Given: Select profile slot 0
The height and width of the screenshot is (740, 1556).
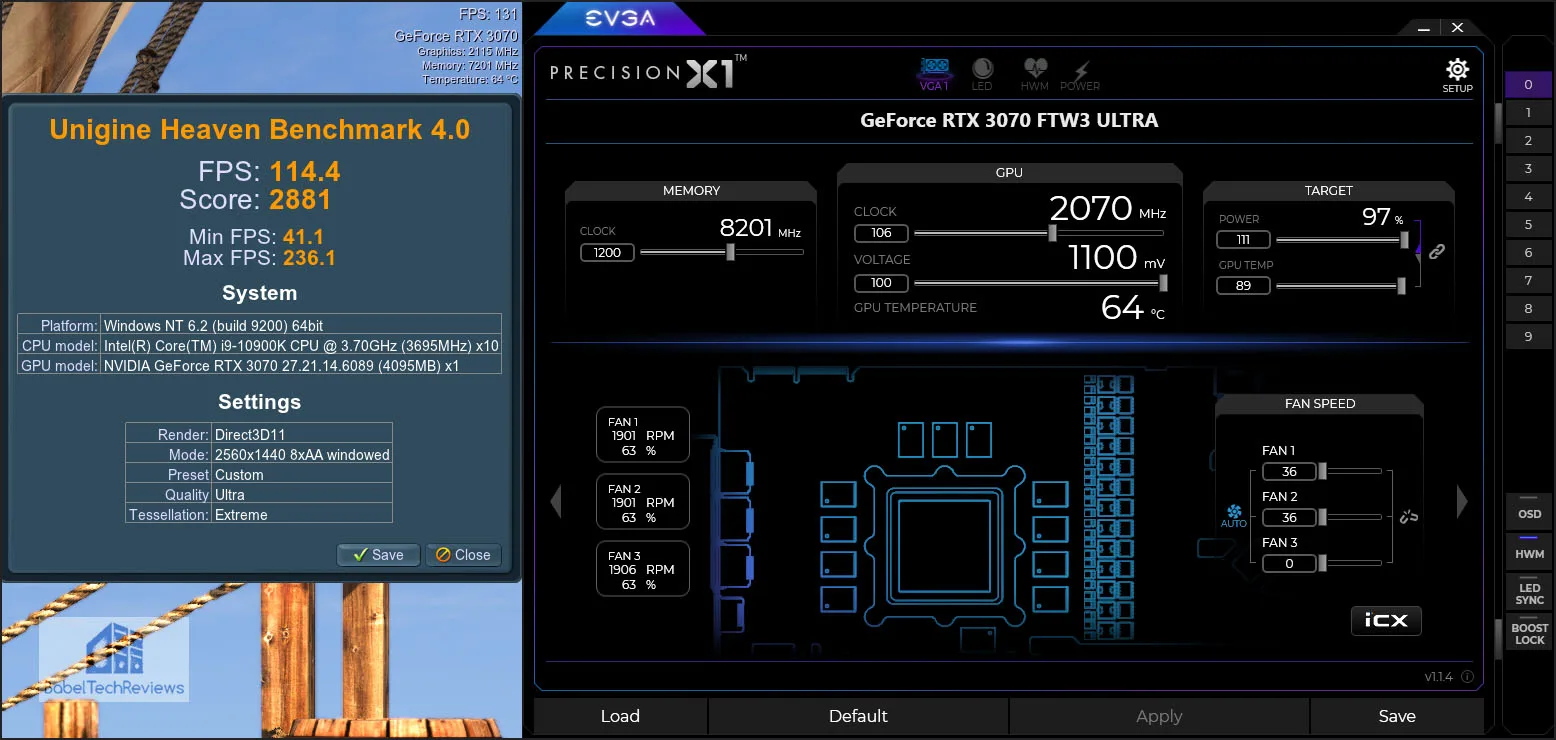Looking at the screenshot, I should point(1528,85).
